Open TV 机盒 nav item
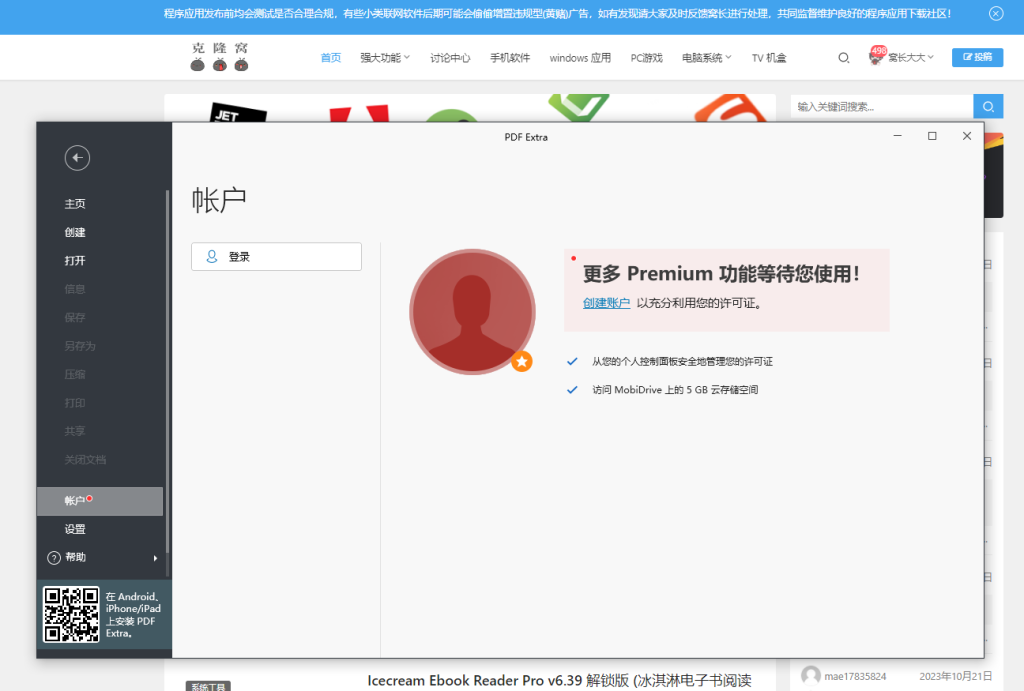Image resolution: width=1024 pixels, height=691 pixels. pyautogui.click(x=769, y=58)
